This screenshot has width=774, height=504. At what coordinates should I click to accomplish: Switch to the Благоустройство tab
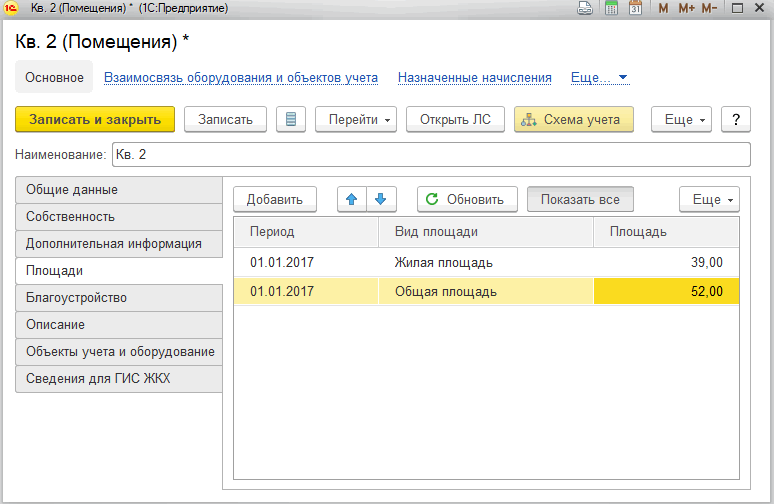click(119, 298)
